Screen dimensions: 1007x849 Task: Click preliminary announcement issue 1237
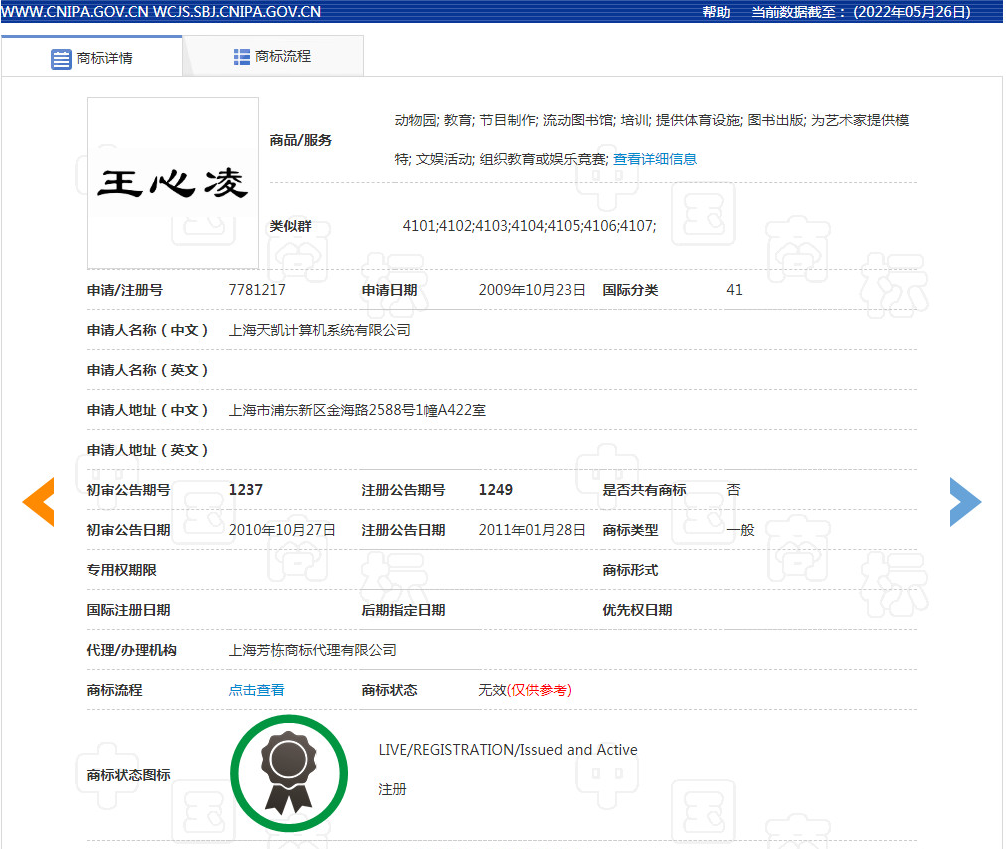[x=245, y=489]
